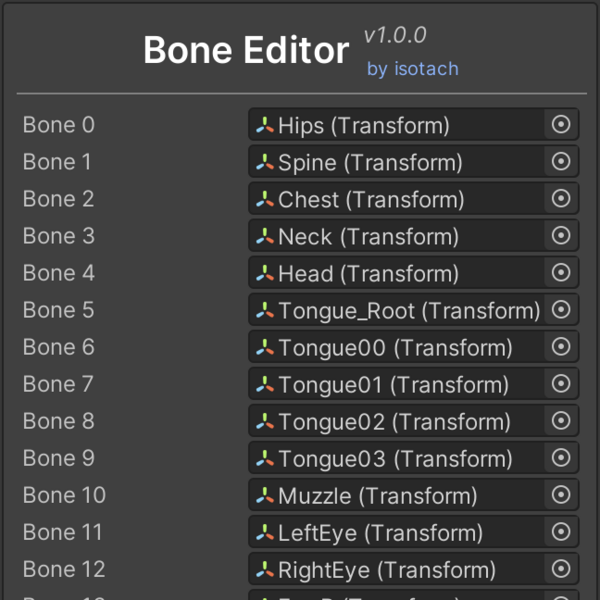Click the picker circle for Head
This screenshot has width=600, height=600.
pos(561,273)
